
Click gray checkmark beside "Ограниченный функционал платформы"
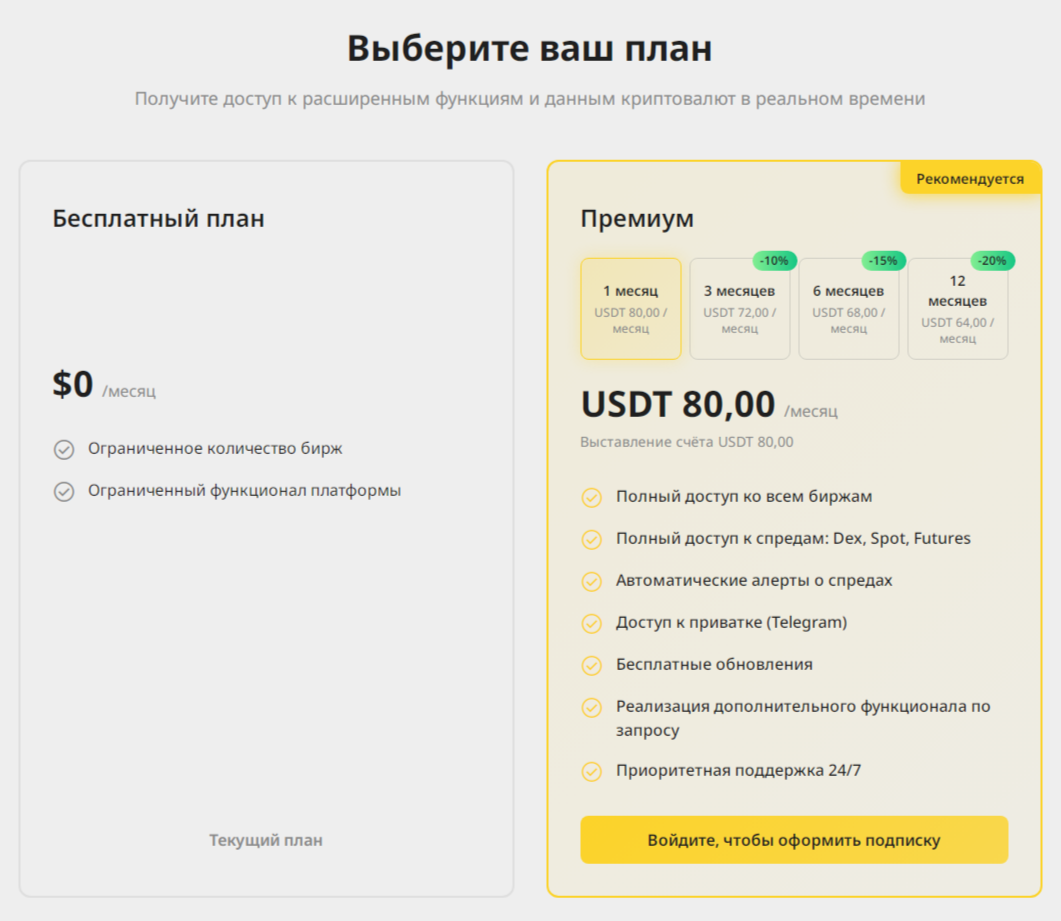(x=64, y=491)
